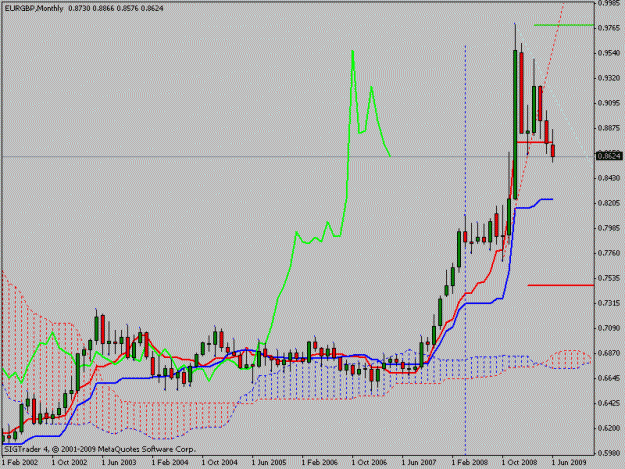Click the 0.7985 price axis label

pos(609,228)
